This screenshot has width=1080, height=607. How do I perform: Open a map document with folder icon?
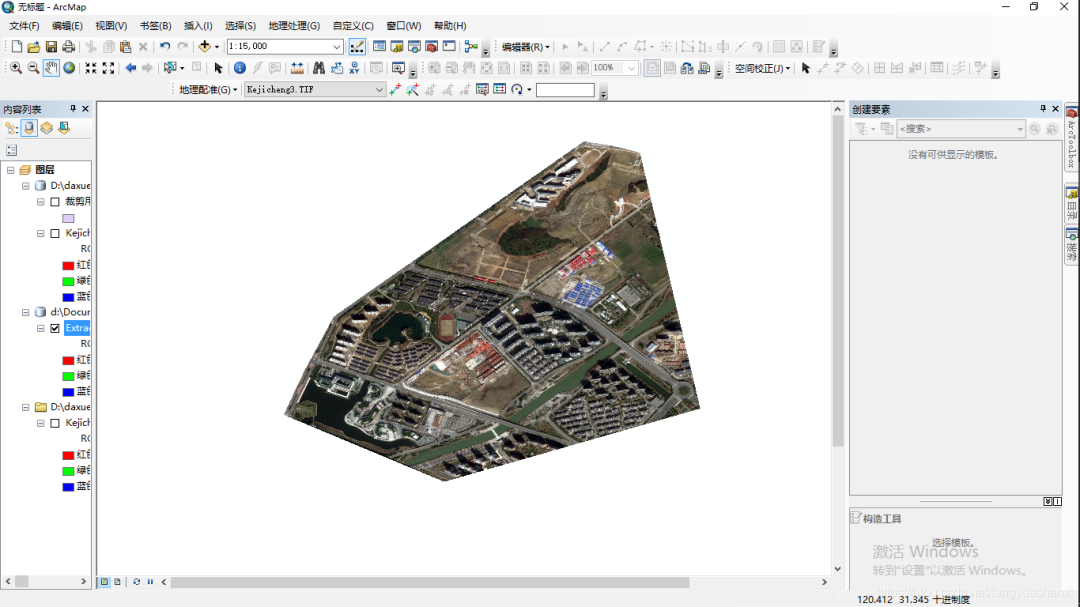pos(34,47)
